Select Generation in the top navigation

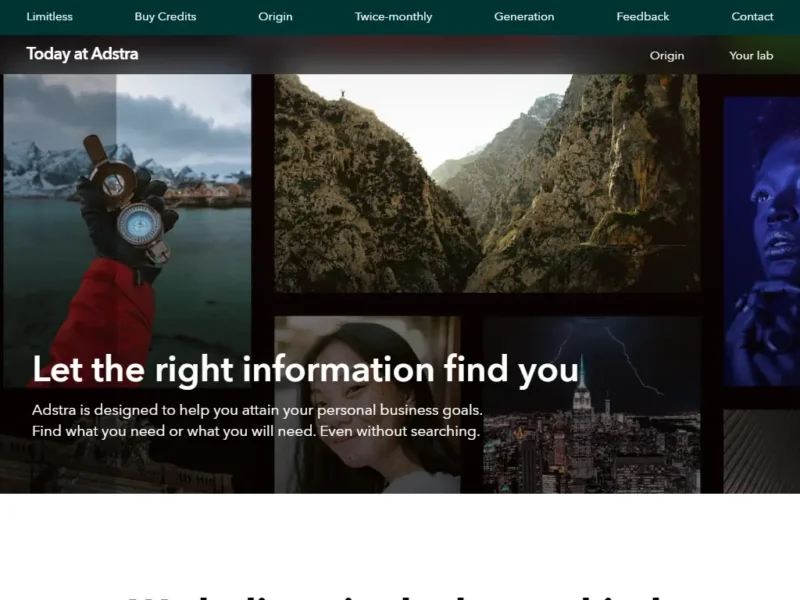click(x=524, y=16)
